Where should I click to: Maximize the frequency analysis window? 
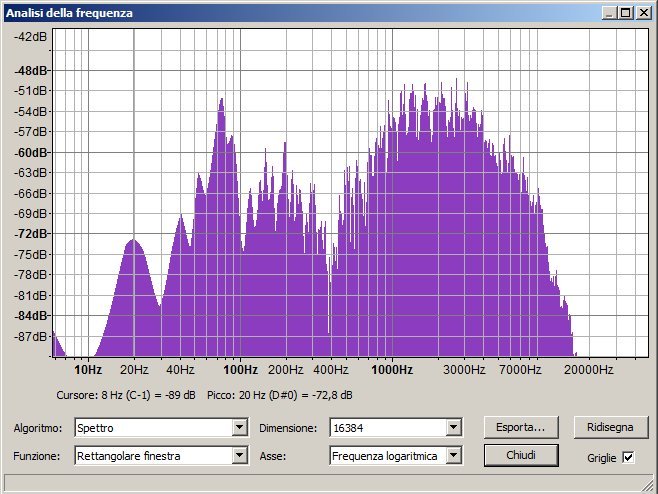tap(626, 13)
